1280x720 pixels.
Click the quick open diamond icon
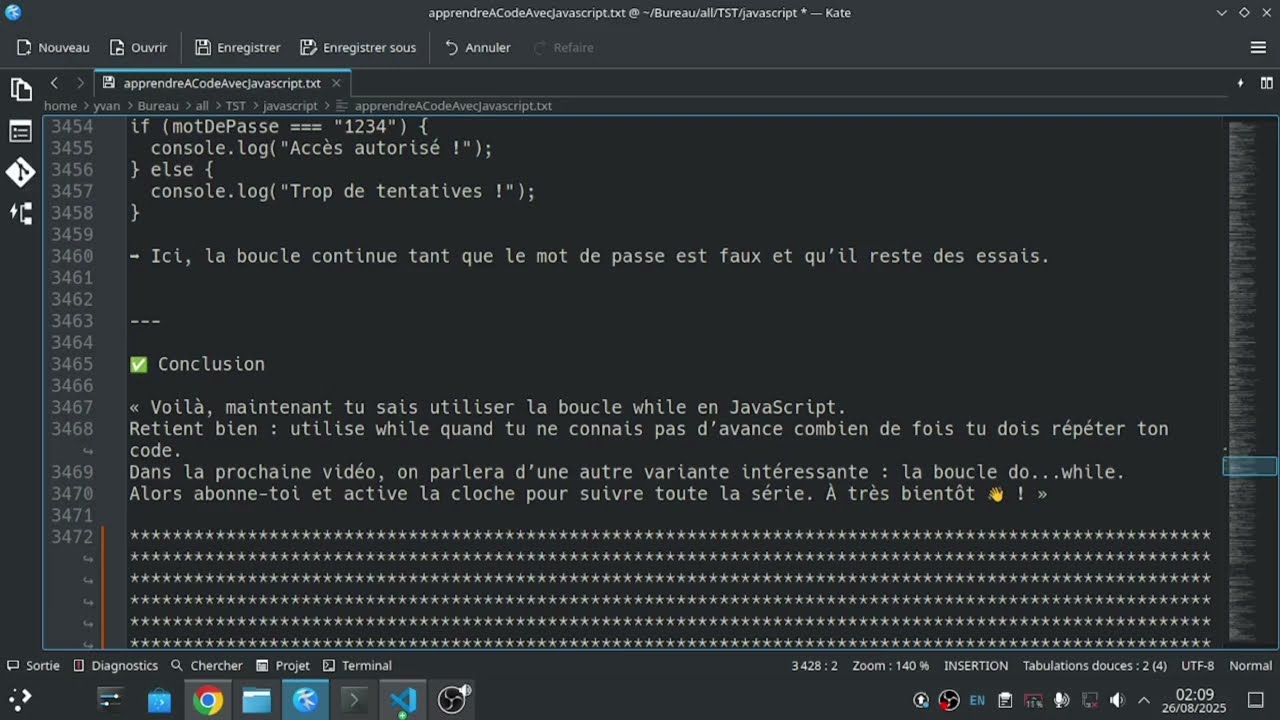point(1241,83)
